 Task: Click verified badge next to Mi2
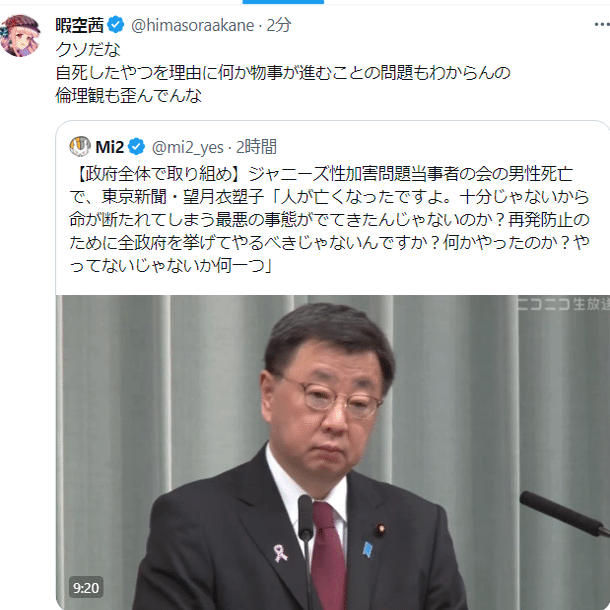(137, 147)
